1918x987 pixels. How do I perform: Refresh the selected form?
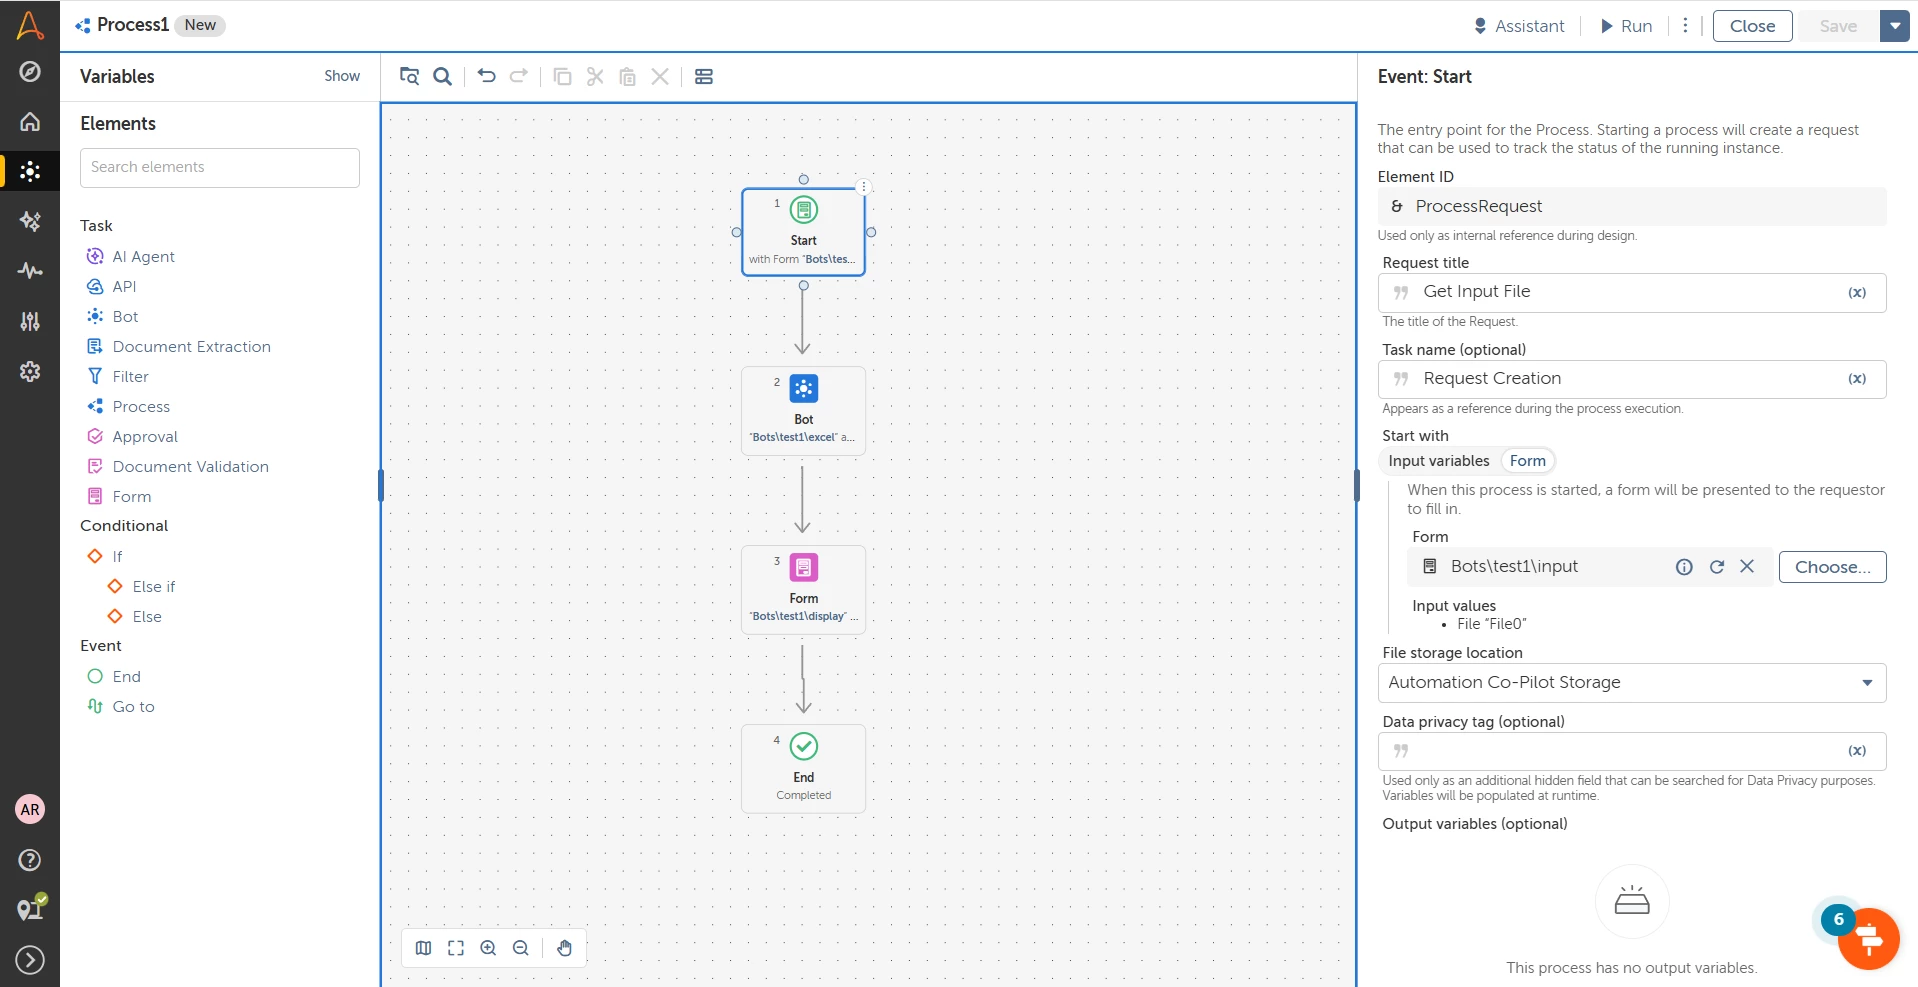pyautogui.click(x=1717, y=567)
